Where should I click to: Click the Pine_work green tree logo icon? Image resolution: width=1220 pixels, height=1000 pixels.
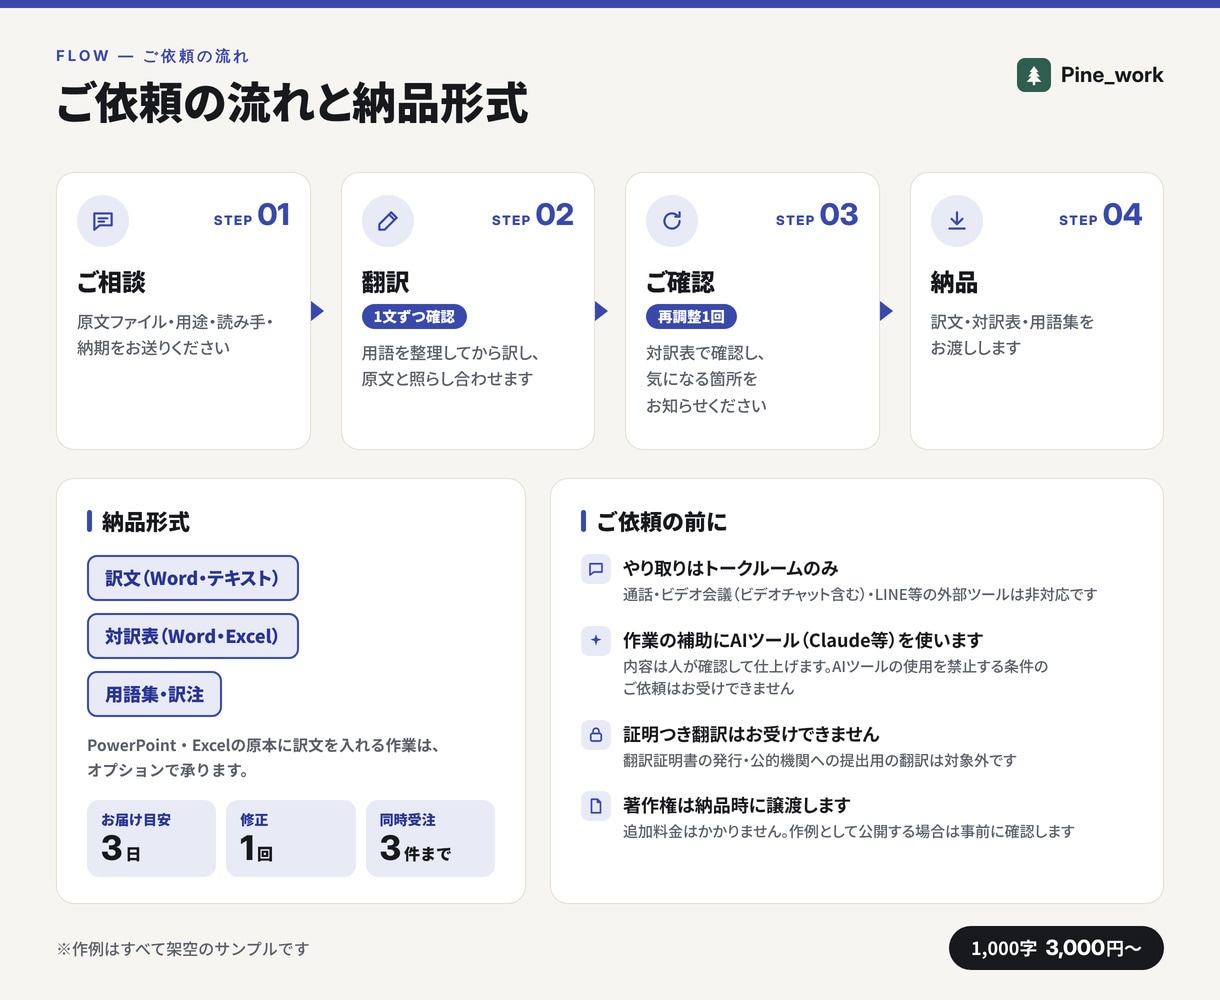[1034, 75]
